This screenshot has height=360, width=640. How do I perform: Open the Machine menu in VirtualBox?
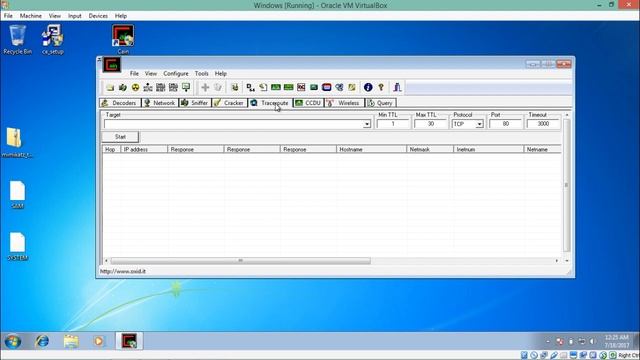point(31,16)
